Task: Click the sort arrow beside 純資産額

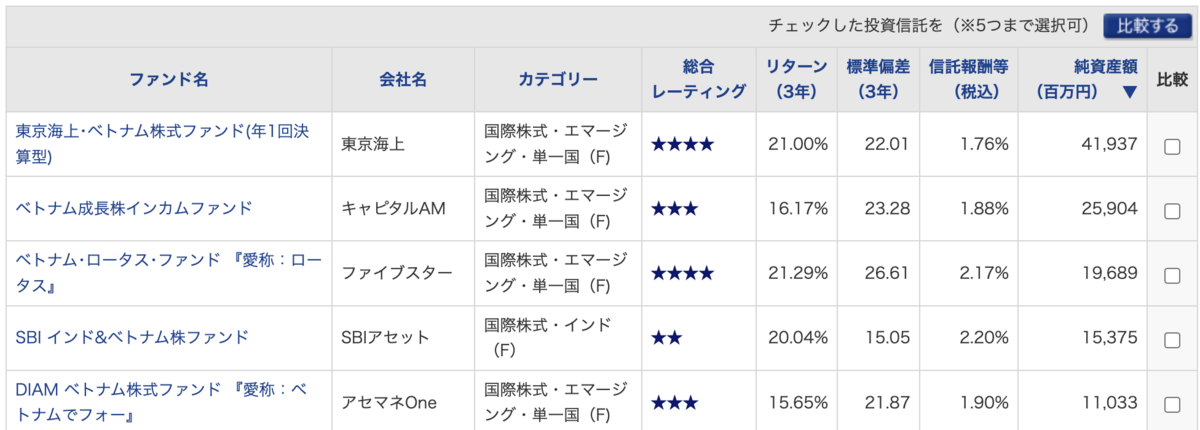Action: click(x=1129, y=92)
